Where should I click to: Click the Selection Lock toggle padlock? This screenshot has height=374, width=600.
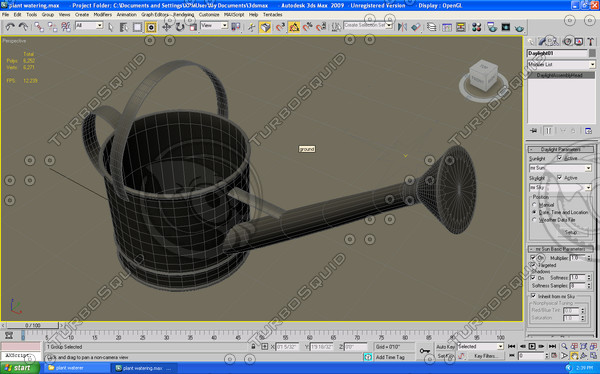pos(253,346)
